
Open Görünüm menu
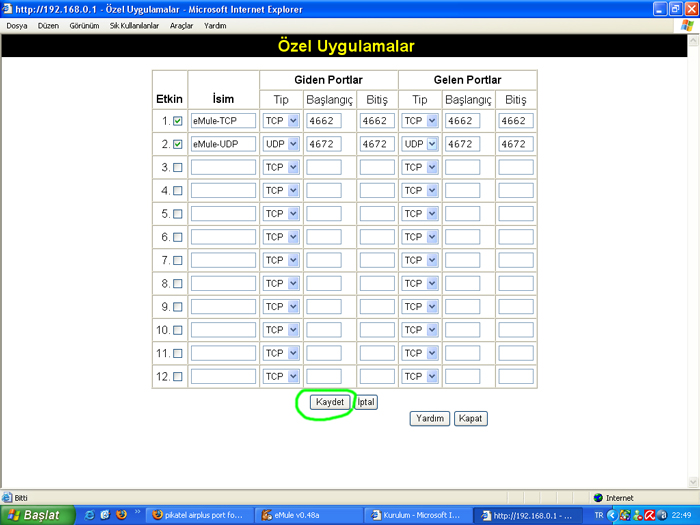[x=84, y=26]
